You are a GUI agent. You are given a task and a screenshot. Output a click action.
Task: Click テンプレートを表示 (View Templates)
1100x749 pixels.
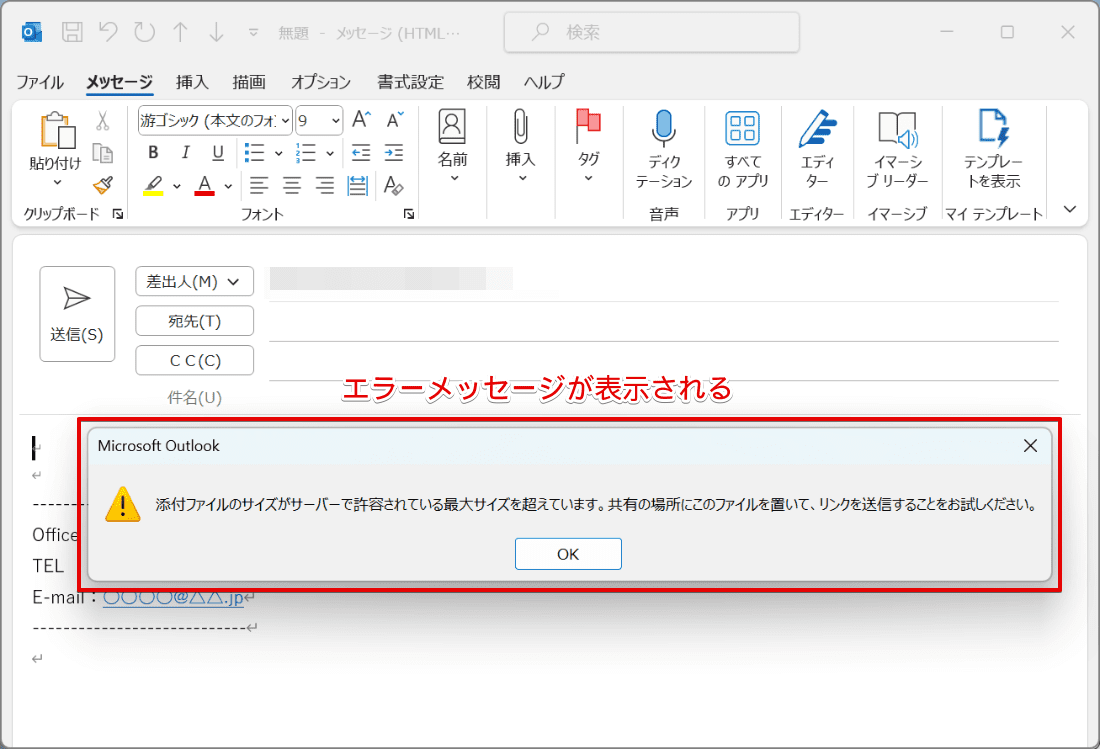pos(993,151)
